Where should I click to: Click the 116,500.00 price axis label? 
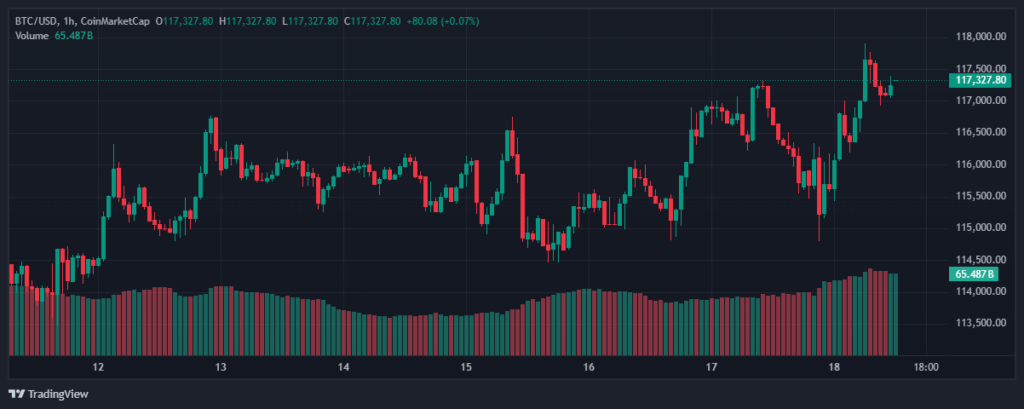980,133
